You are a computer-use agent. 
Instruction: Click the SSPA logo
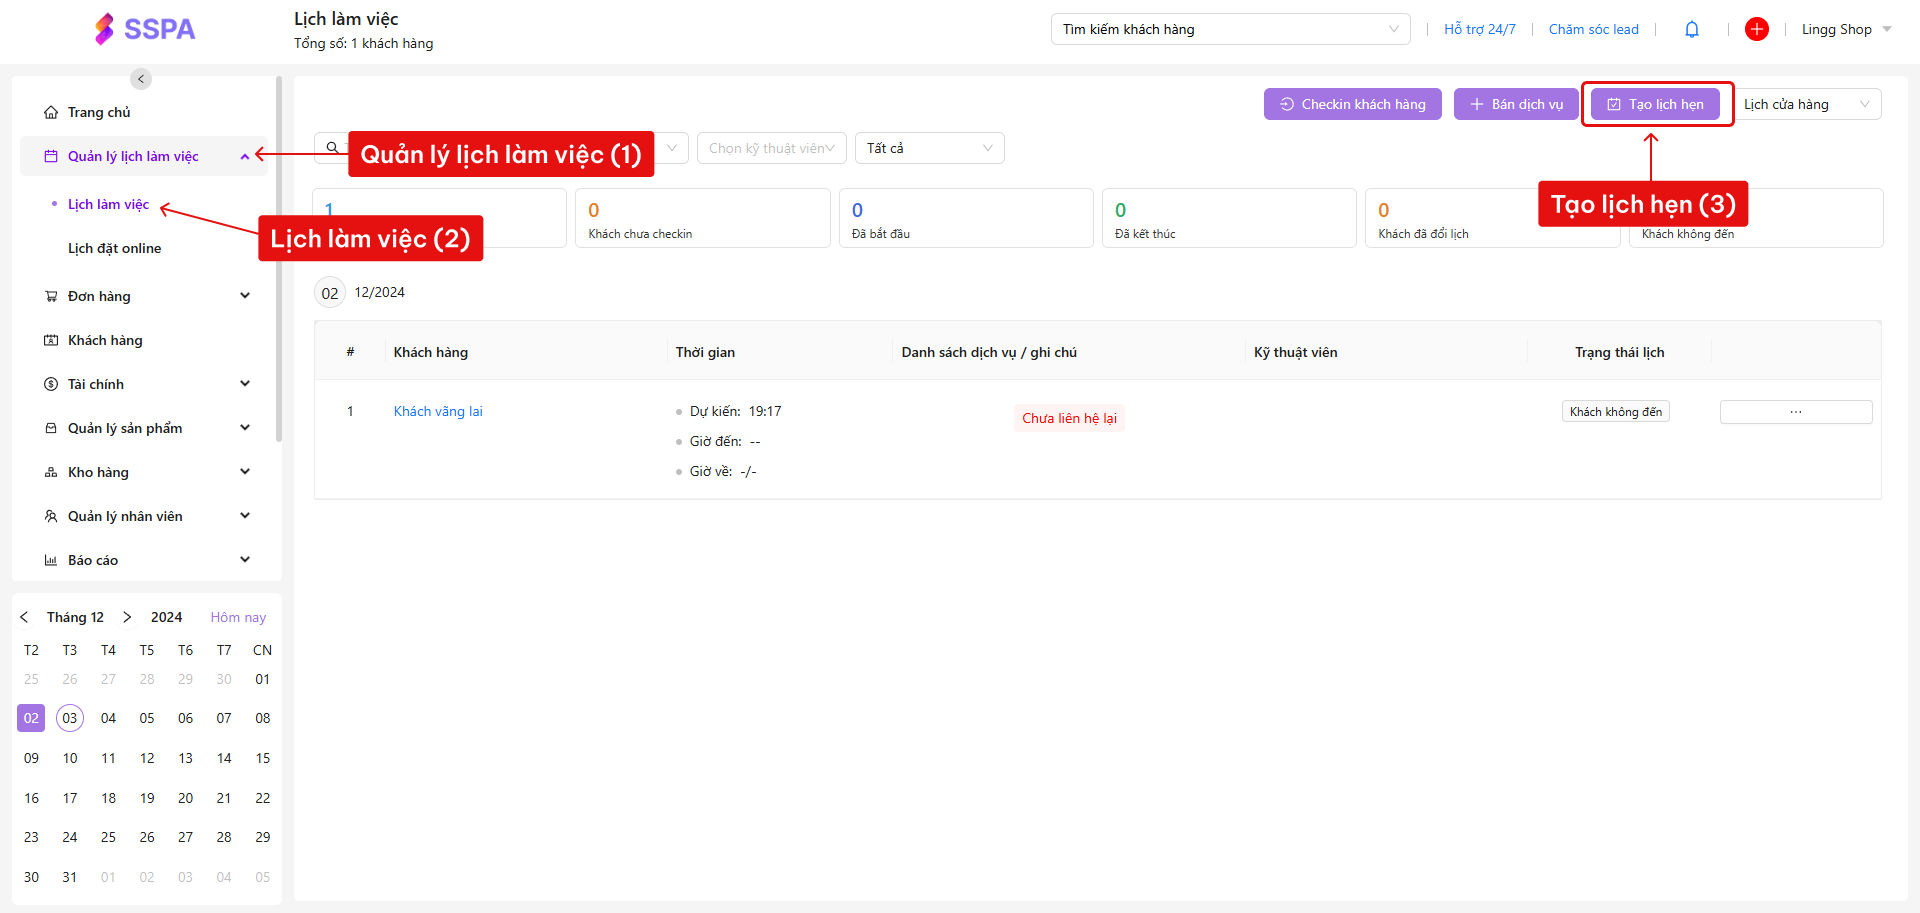[x=145, y=29]
